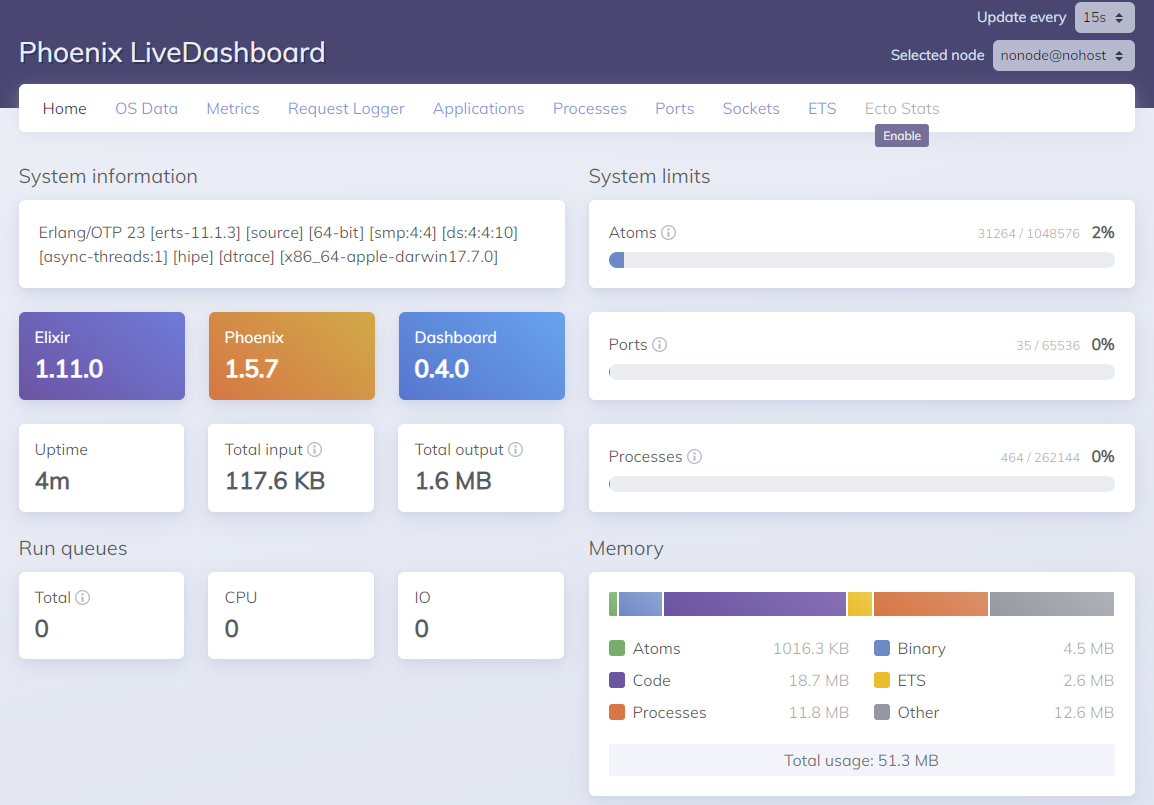The height and width of the screenshot is (805, 1154).
Task: Click the blue Binary legend swatch
Action: (882, 648)
